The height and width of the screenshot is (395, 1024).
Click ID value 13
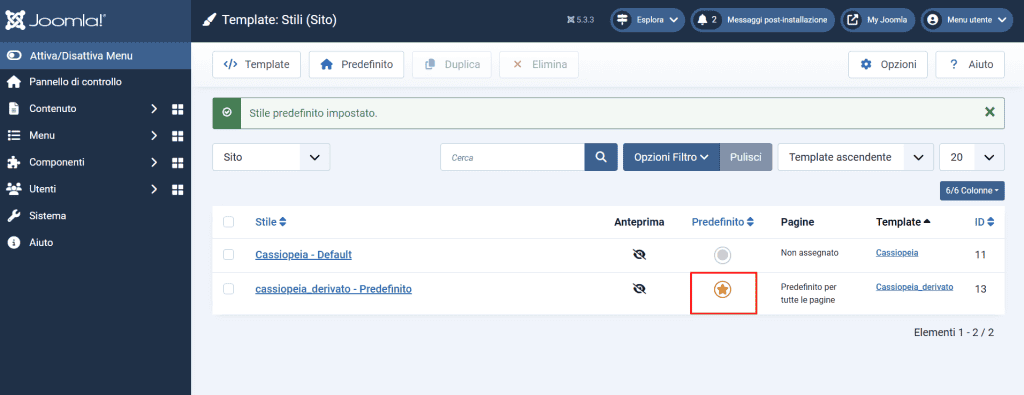pos(980,289)
